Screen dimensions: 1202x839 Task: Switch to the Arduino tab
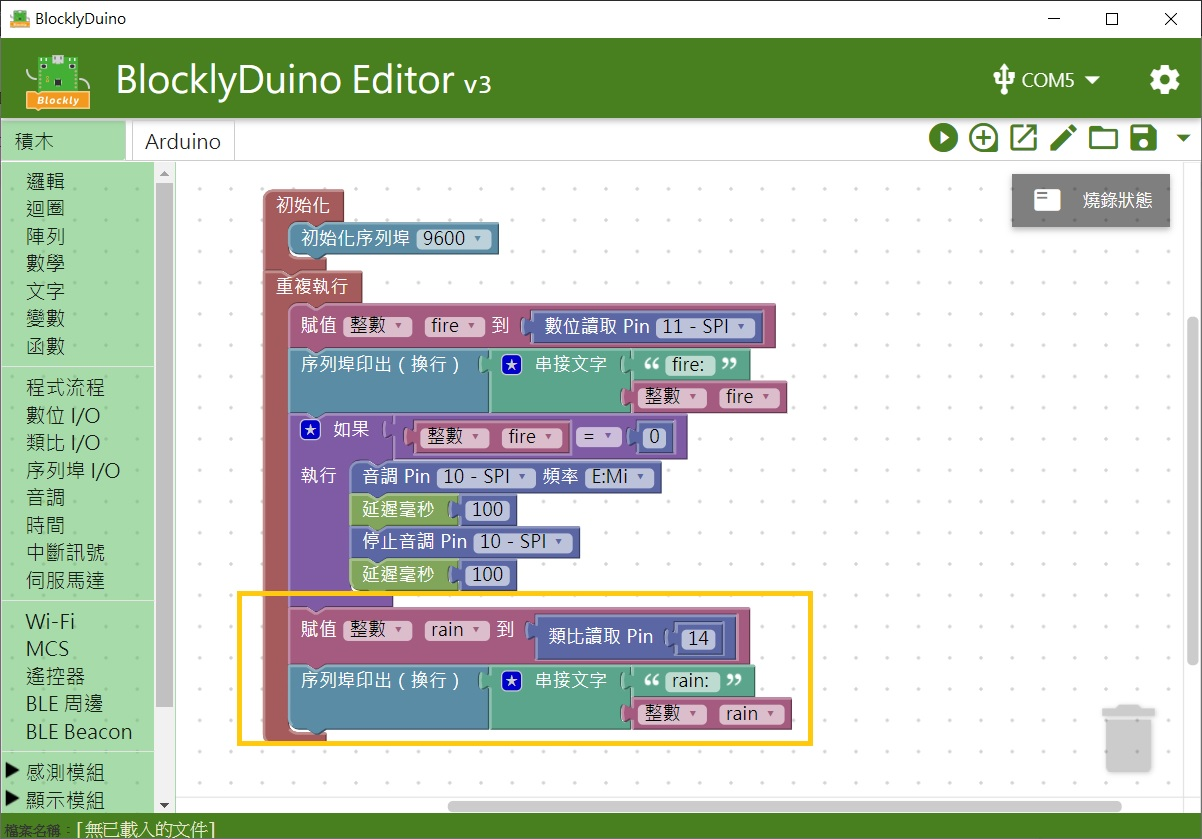tap(183, 141)
